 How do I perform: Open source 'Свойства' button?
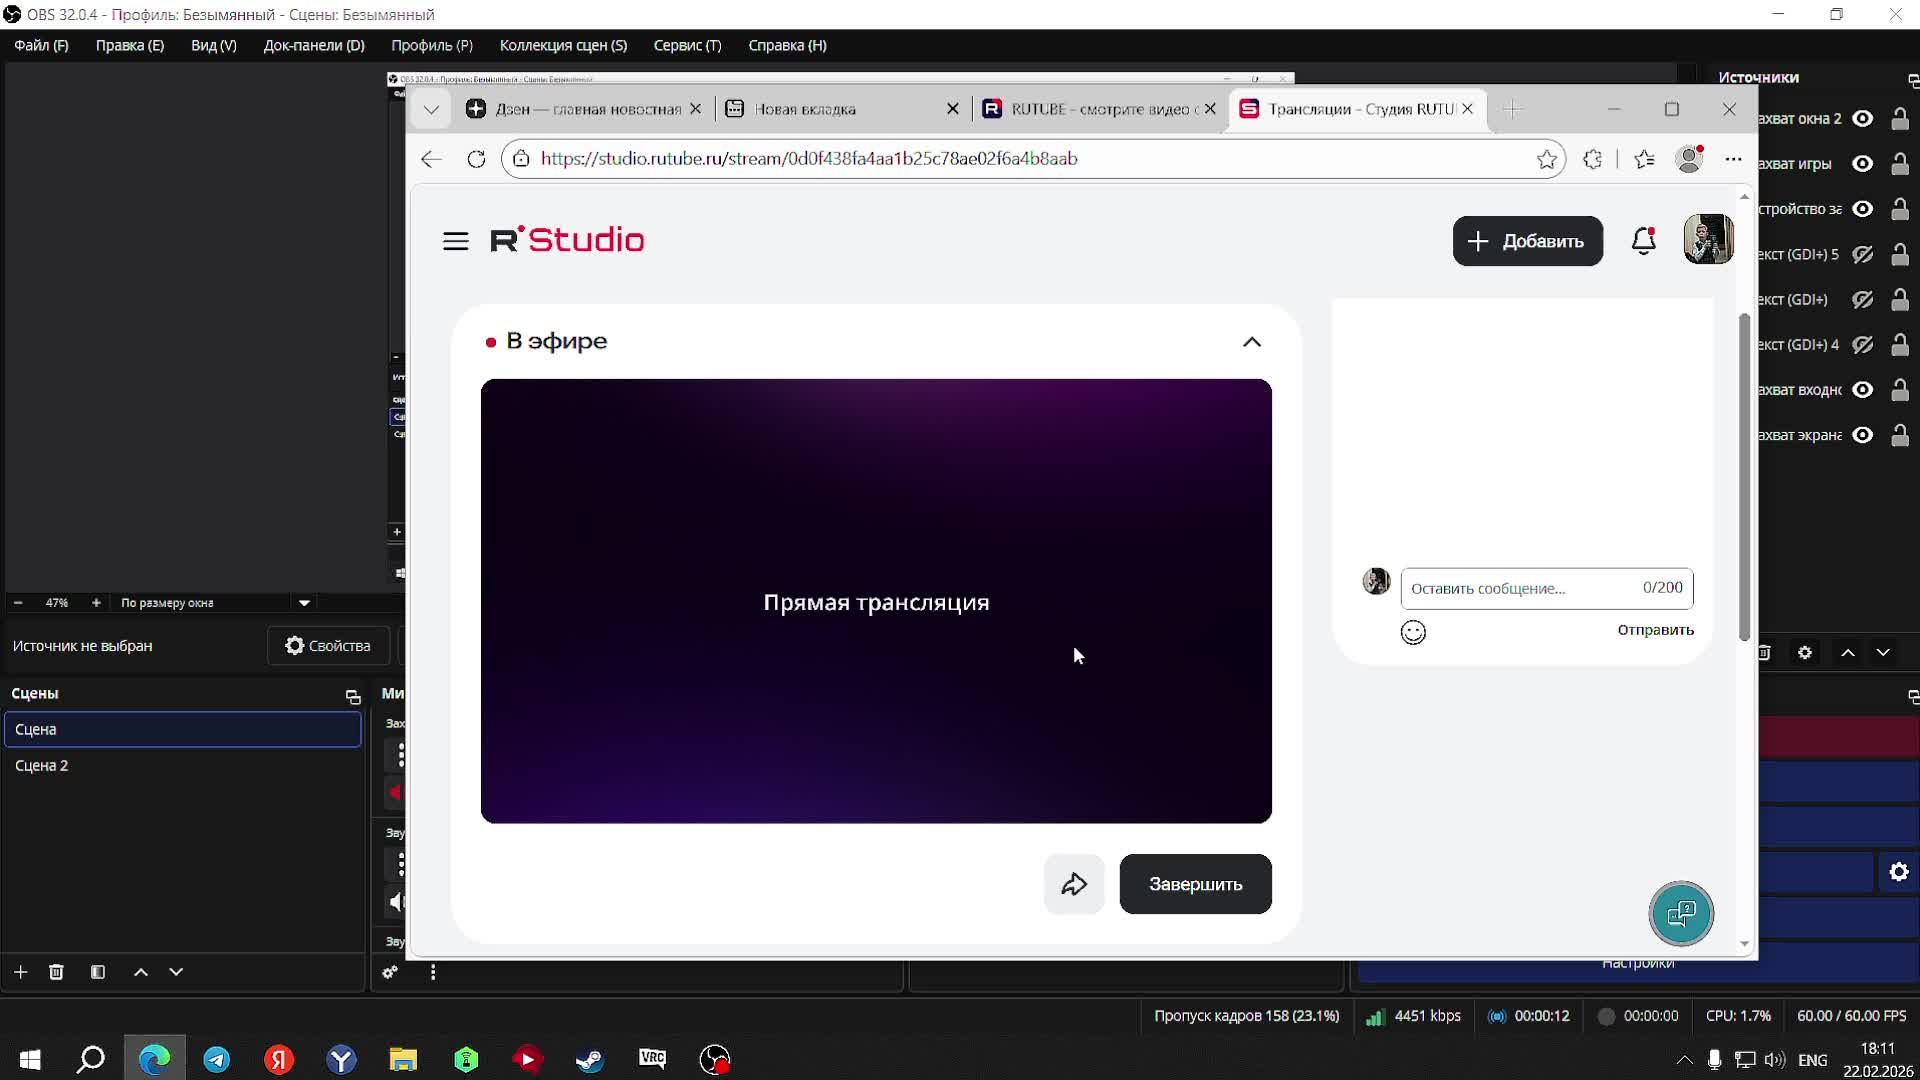[x=328, y=646]
